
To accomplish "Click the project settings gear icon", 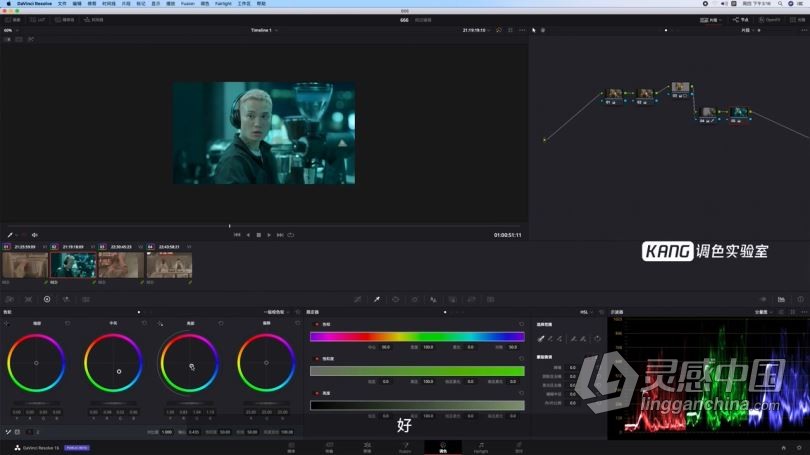I will coord(799,448).
